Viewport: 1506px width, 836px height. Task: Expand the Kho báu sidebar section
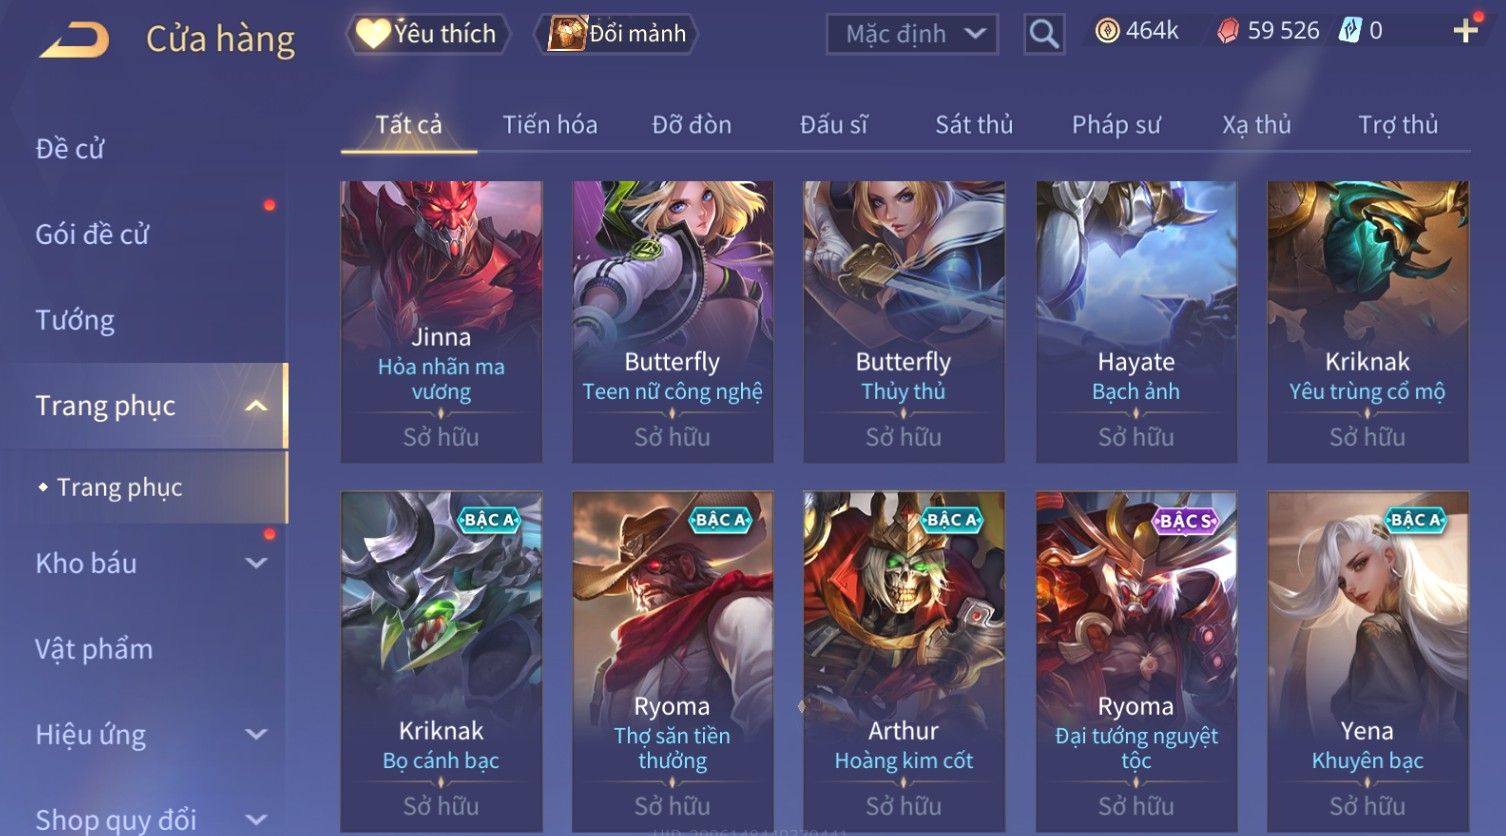click(x=256, y=563)
